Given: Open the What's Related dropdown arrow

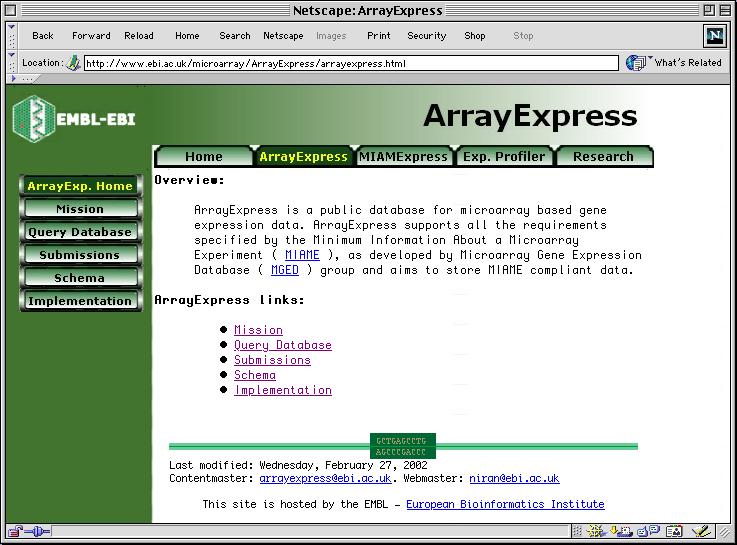Looking at the screenshot, I should tap(651, 58).
